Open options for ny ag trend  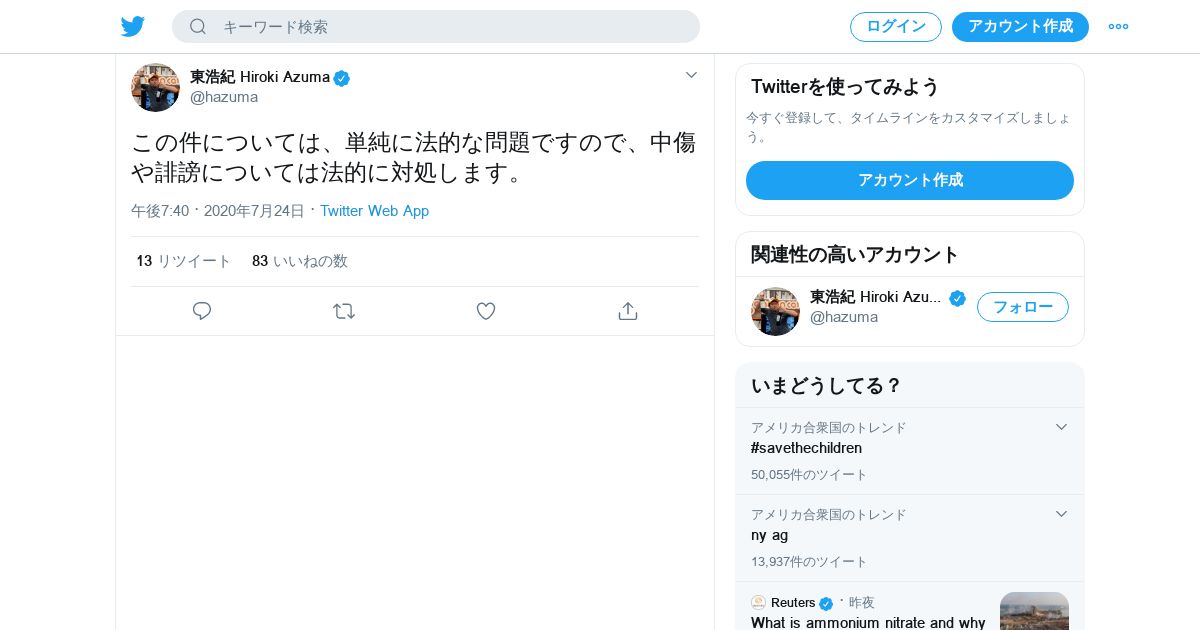coord(1061,514)
